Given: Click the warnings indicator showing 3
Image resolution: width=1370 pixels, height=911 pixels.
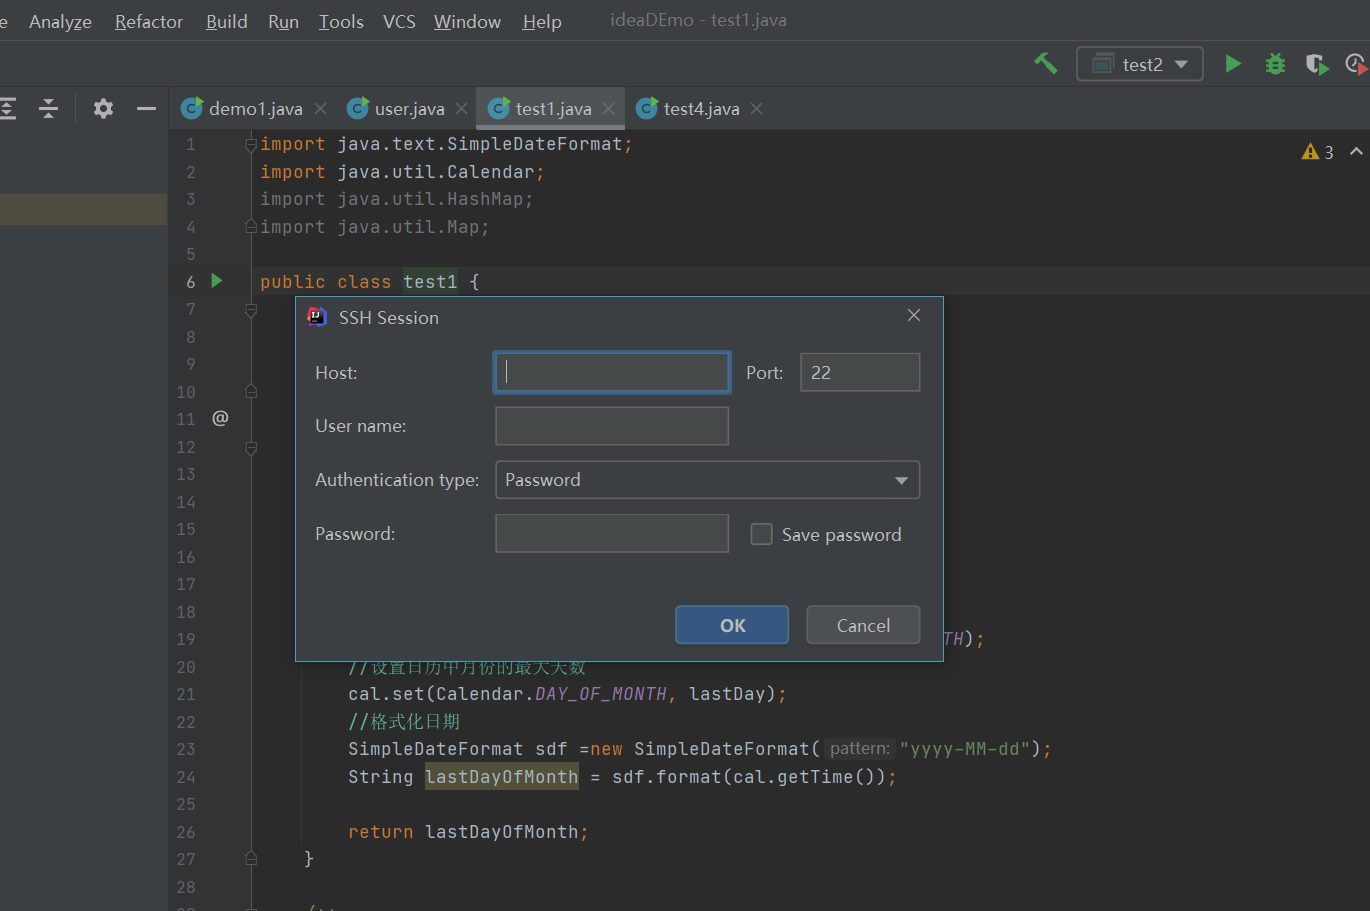Looking at the screenshot, I should [x=1317, y=152].
